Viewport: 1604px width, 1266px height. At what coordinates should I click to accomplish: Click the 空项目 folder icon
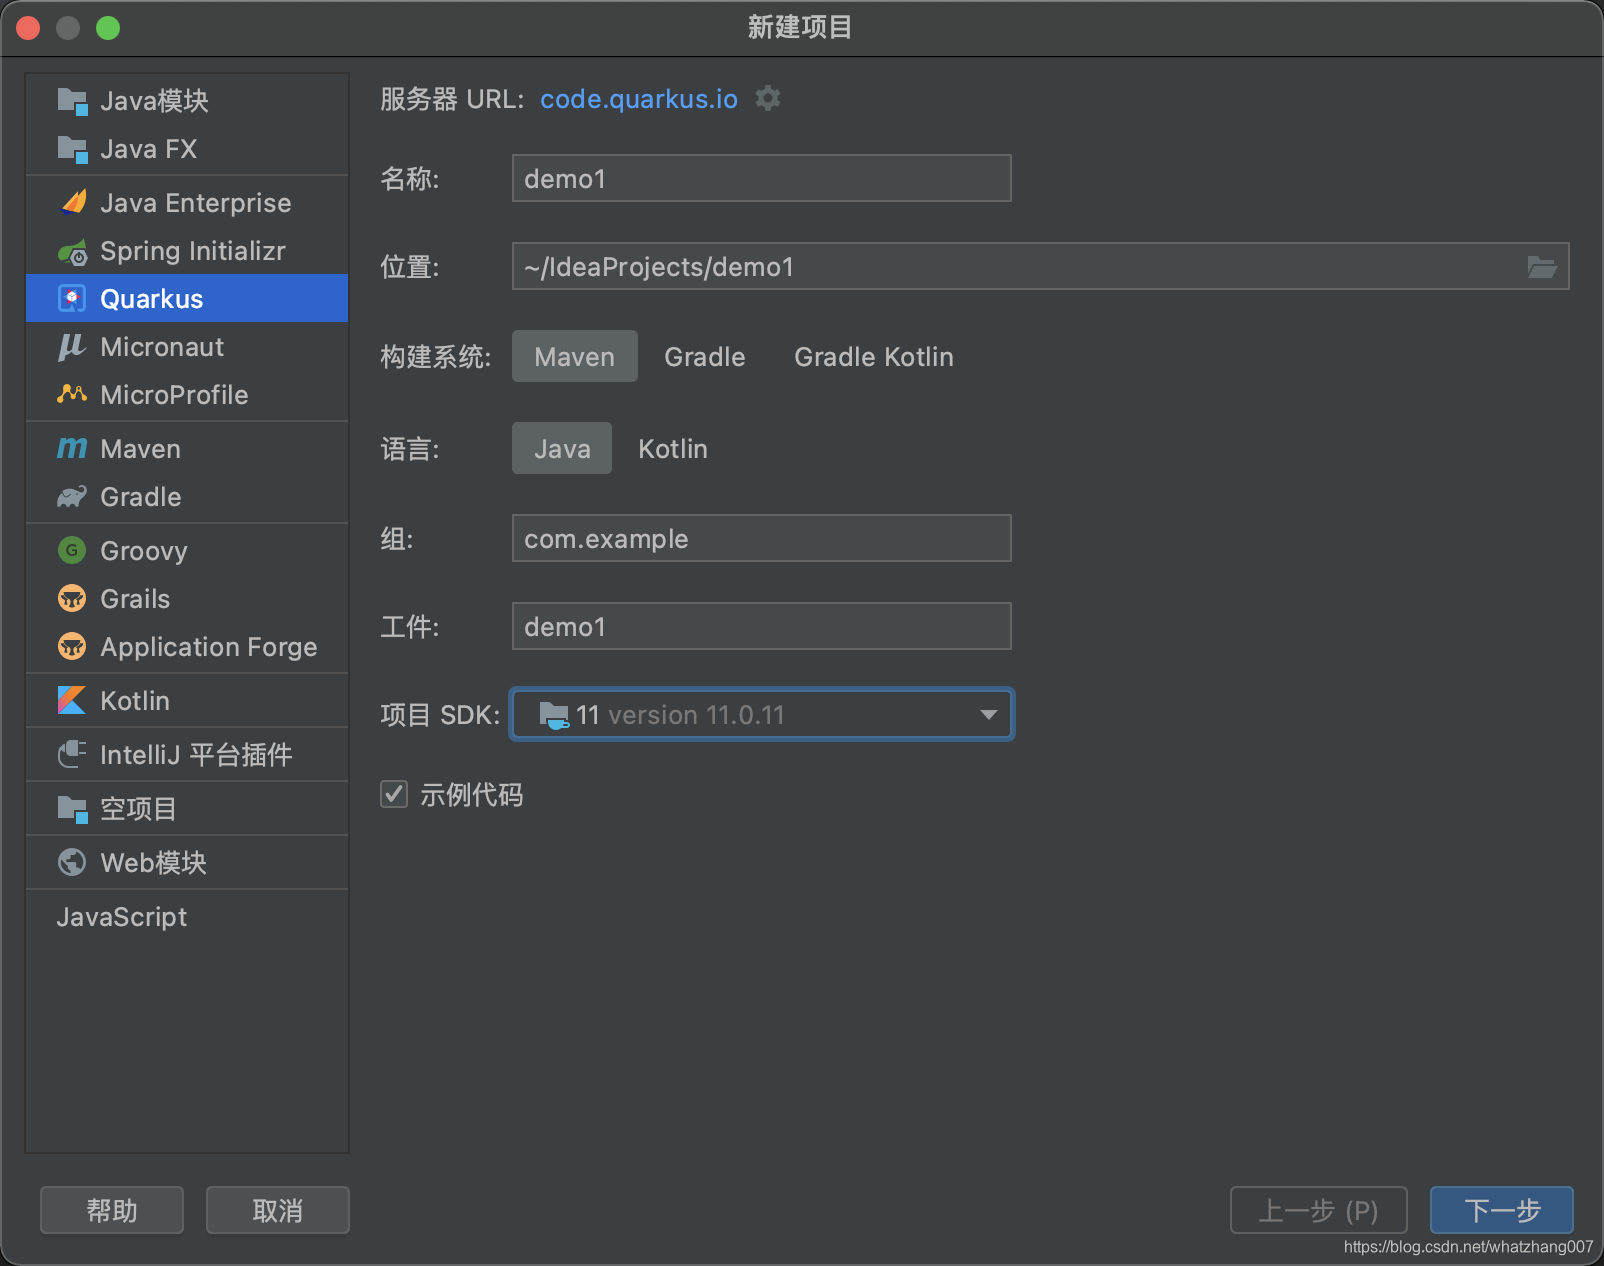coord(72,809)
